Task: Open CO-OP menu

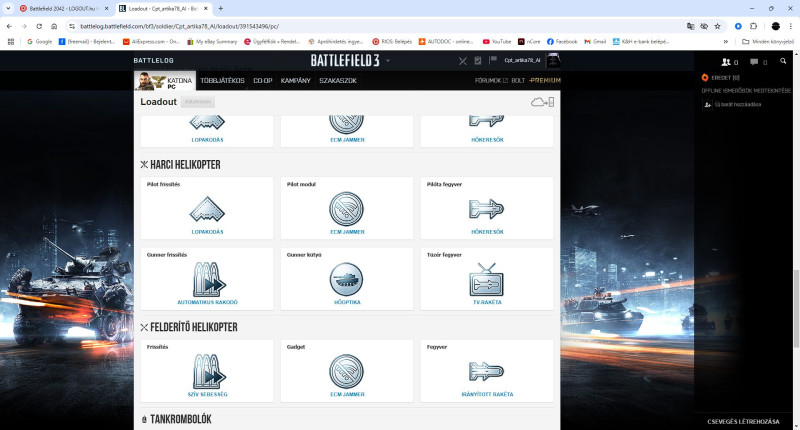Action: click(263, 81)
